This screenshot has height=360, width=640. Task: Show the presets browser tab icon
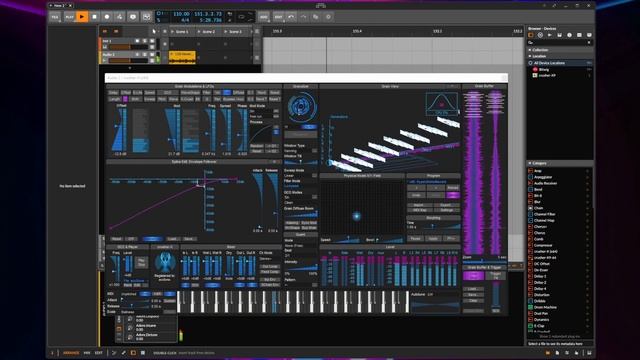[540, 35]
